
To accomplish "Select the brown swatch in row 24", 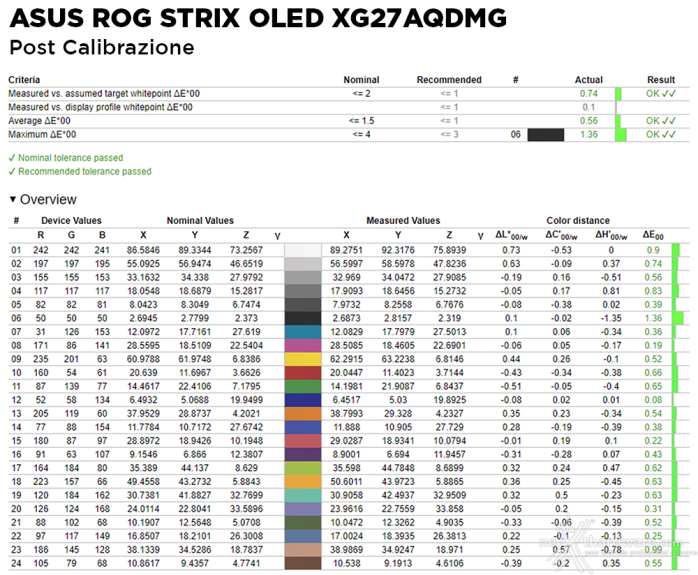I will 303,563.
